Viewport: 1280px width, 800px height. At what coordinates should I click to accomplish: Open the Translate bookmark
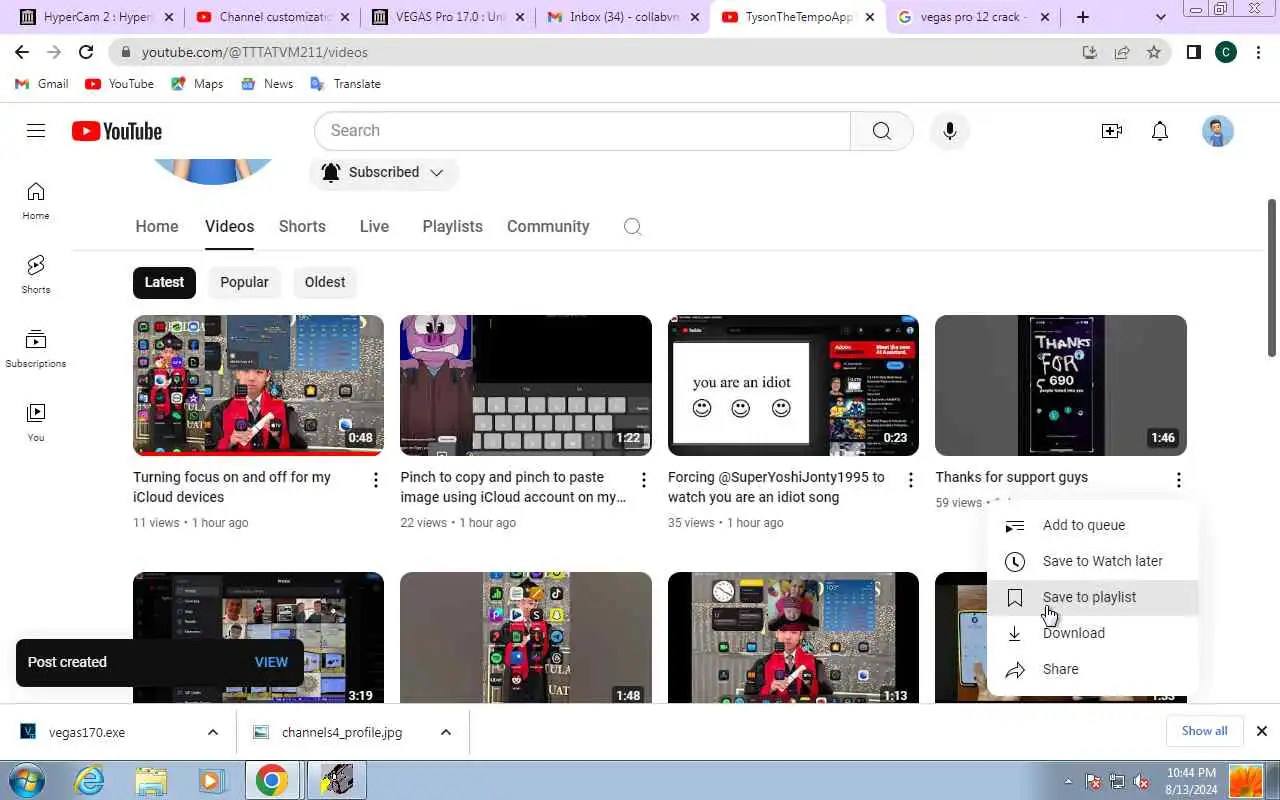click(x=345, y=84)
